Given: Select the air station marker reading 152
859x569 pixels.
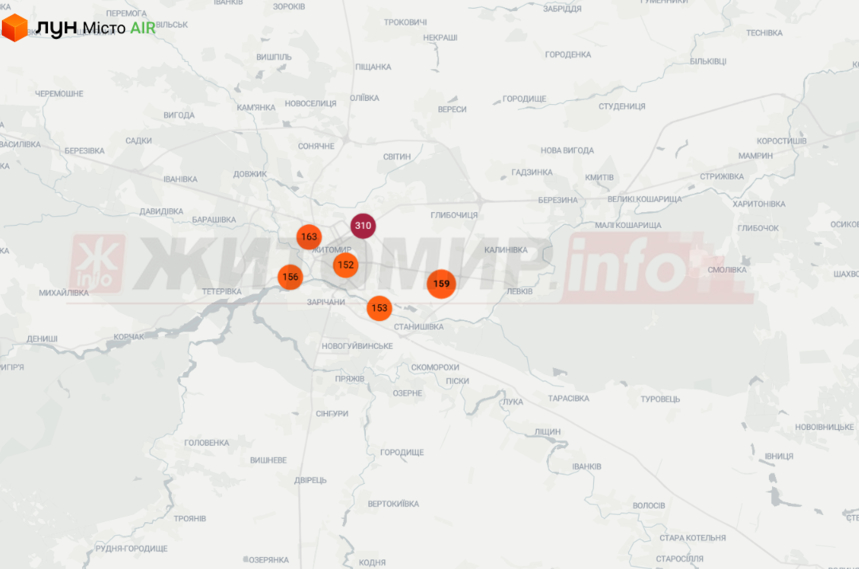Looking at the screenshot, I should click(346, 265).
